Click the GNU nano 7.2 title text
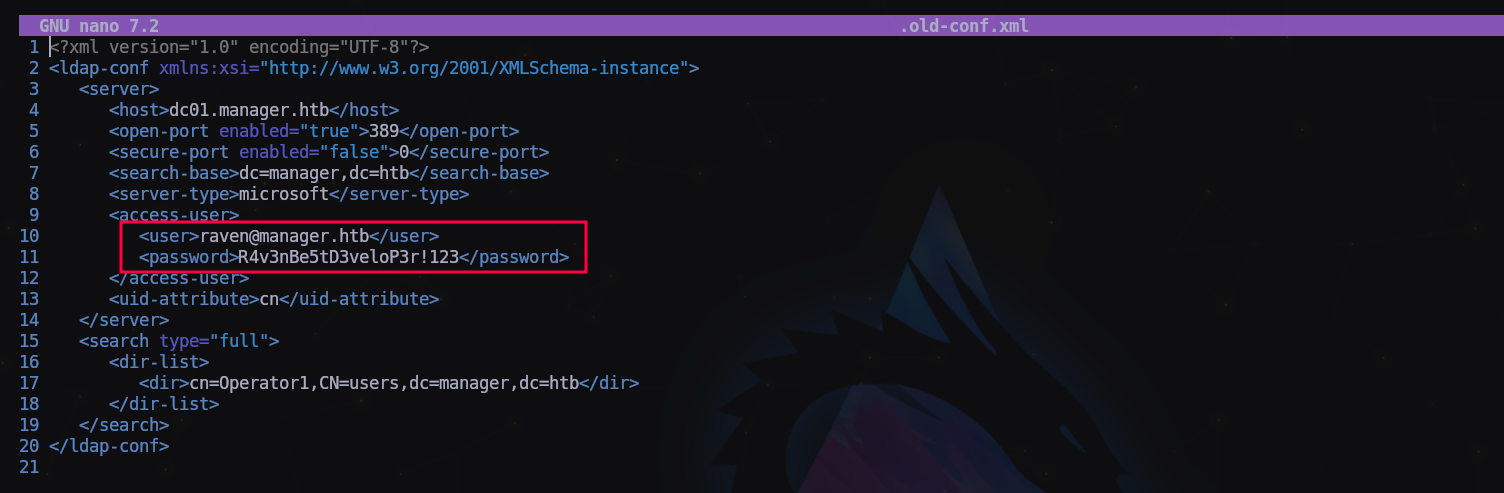1504x493 pixels. pos(99,26)
